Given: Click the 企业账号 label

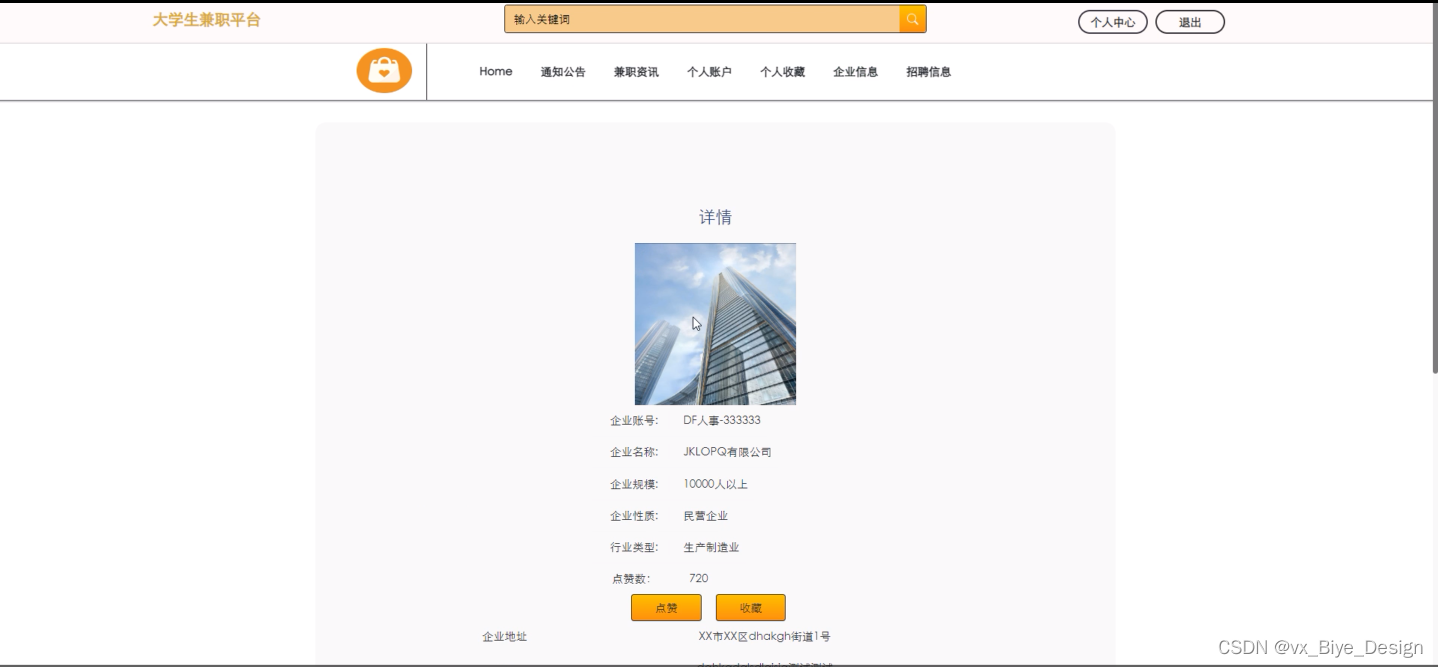Looking at the screenshot, I should (x=634, y=421).
